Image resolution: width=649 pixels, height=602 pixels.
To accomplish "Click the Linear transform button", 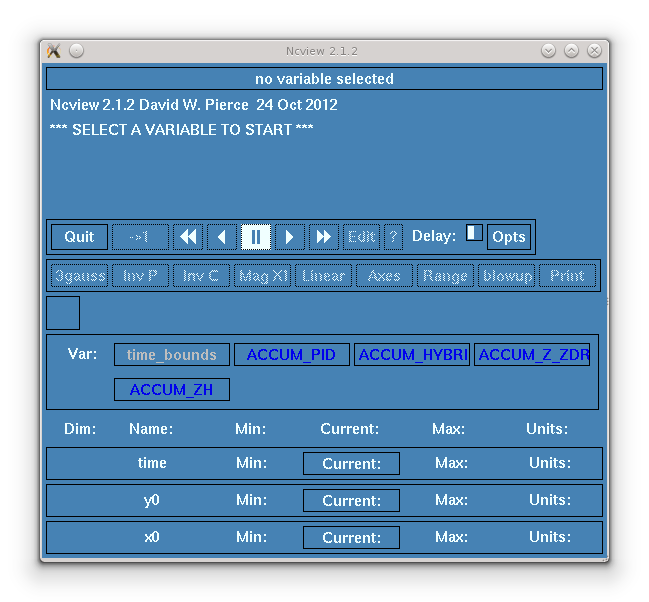I will pyautogui.click(x=323, y=276).
